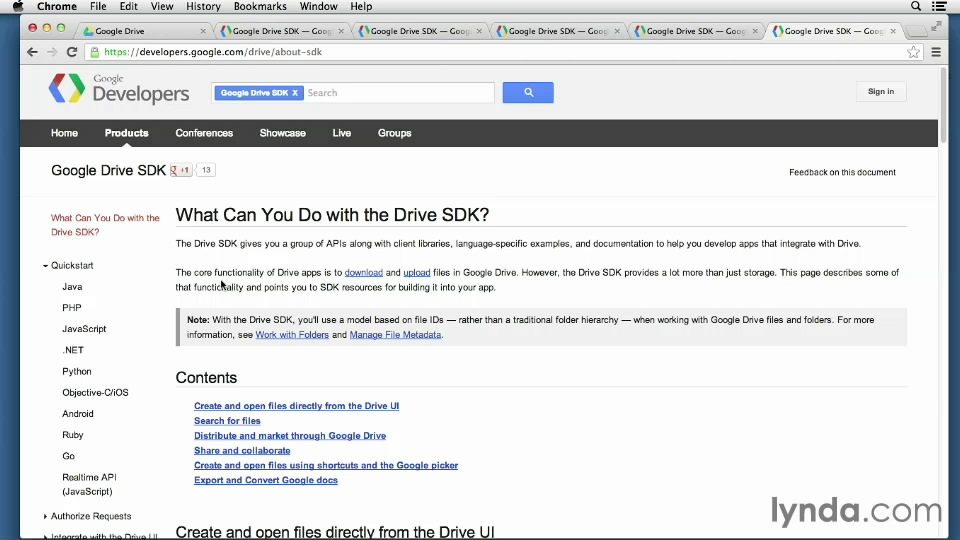
Task: Open Spotlight search in menu bar
Action: pyautogui.click(x=916, y=6)
